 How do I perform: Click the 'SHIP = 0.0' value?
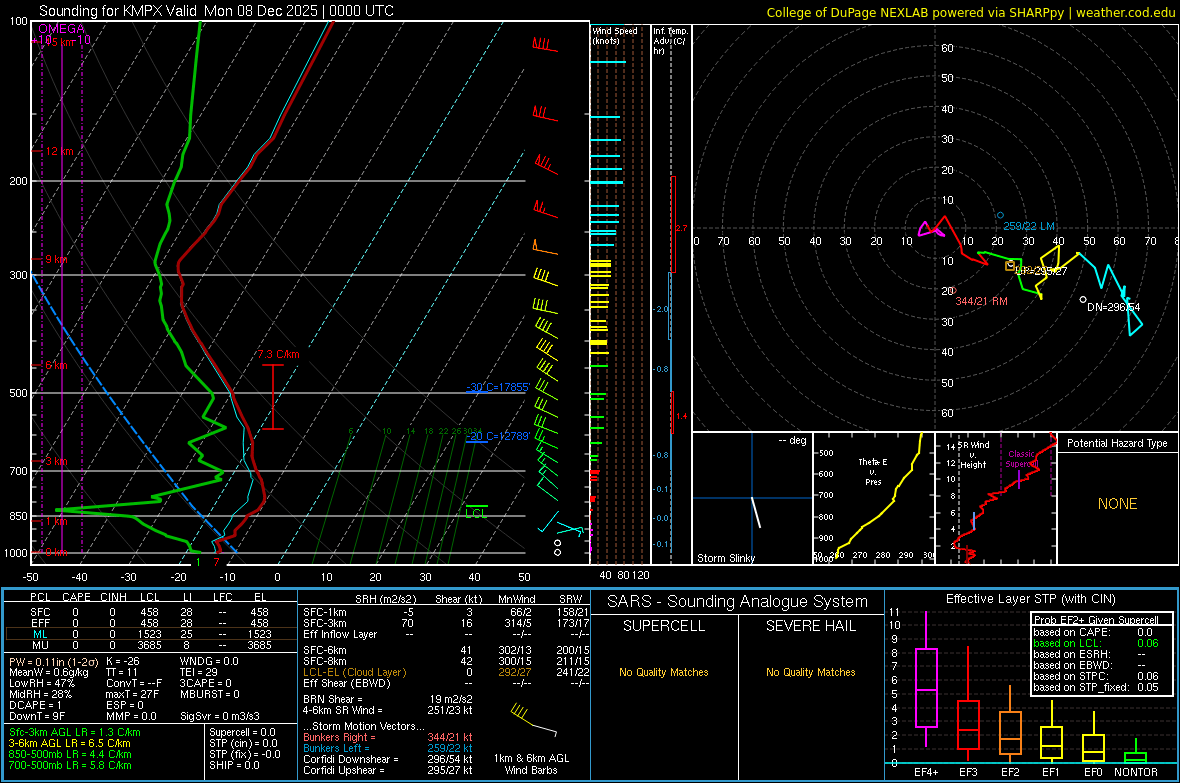point(234,765)
